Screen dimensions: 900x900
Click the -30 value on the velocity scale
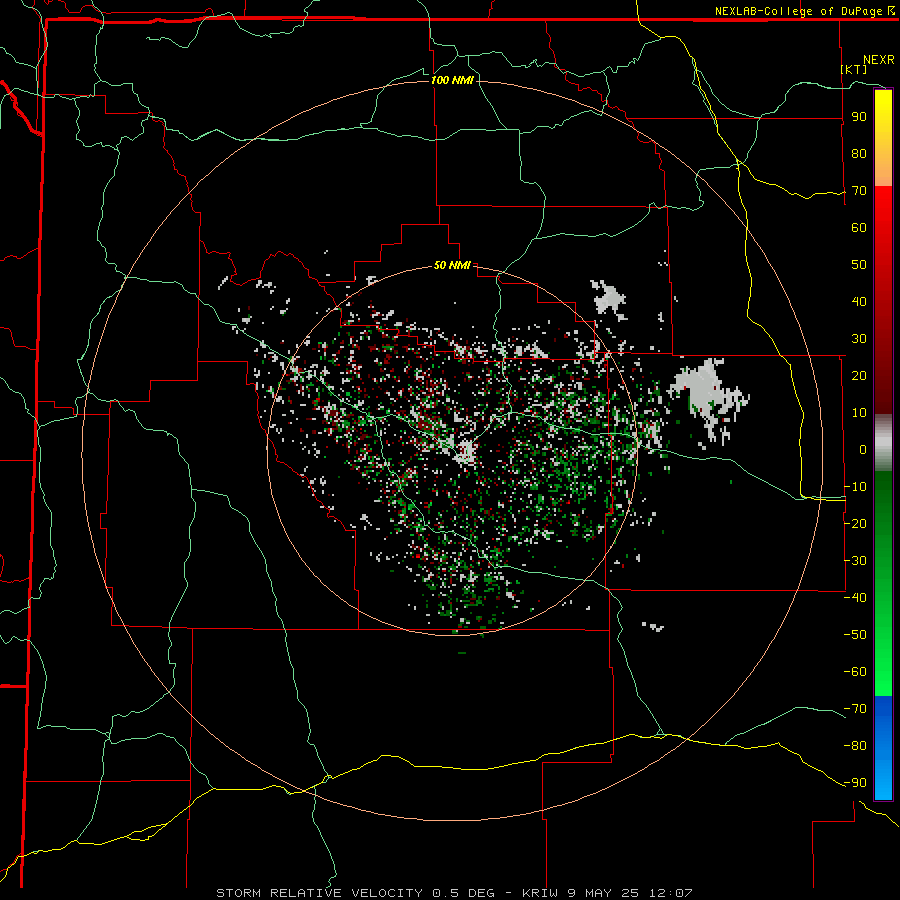coord(855,561)
